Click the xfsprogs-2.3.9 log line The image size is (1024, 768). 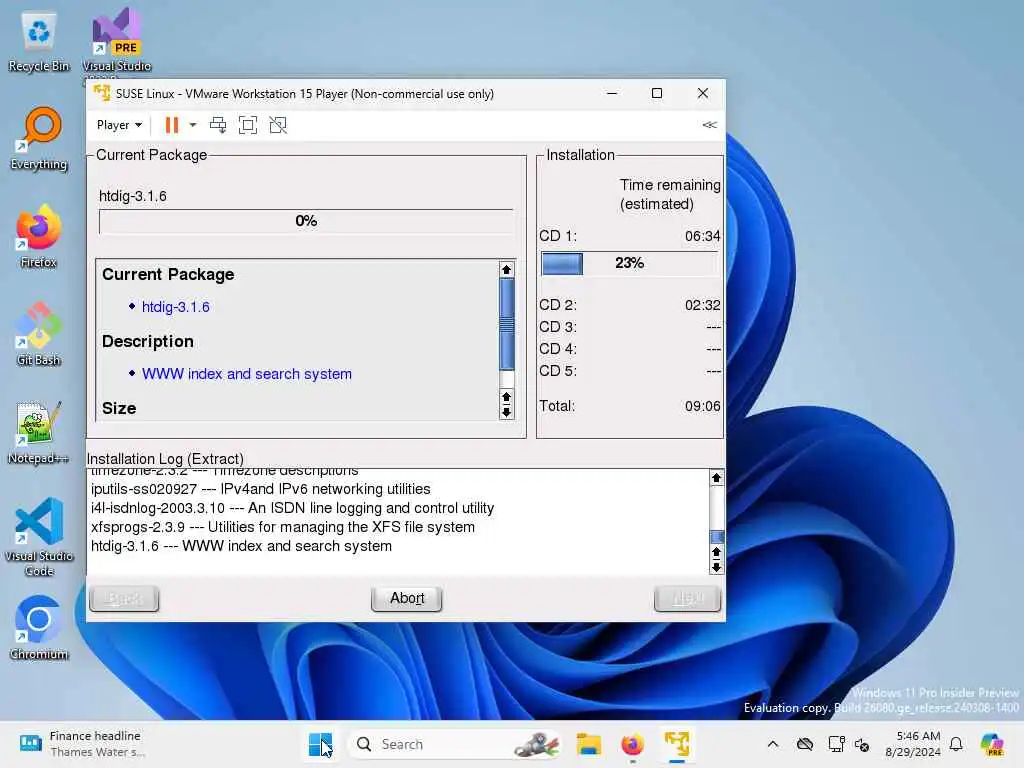[x=283, y=527]
